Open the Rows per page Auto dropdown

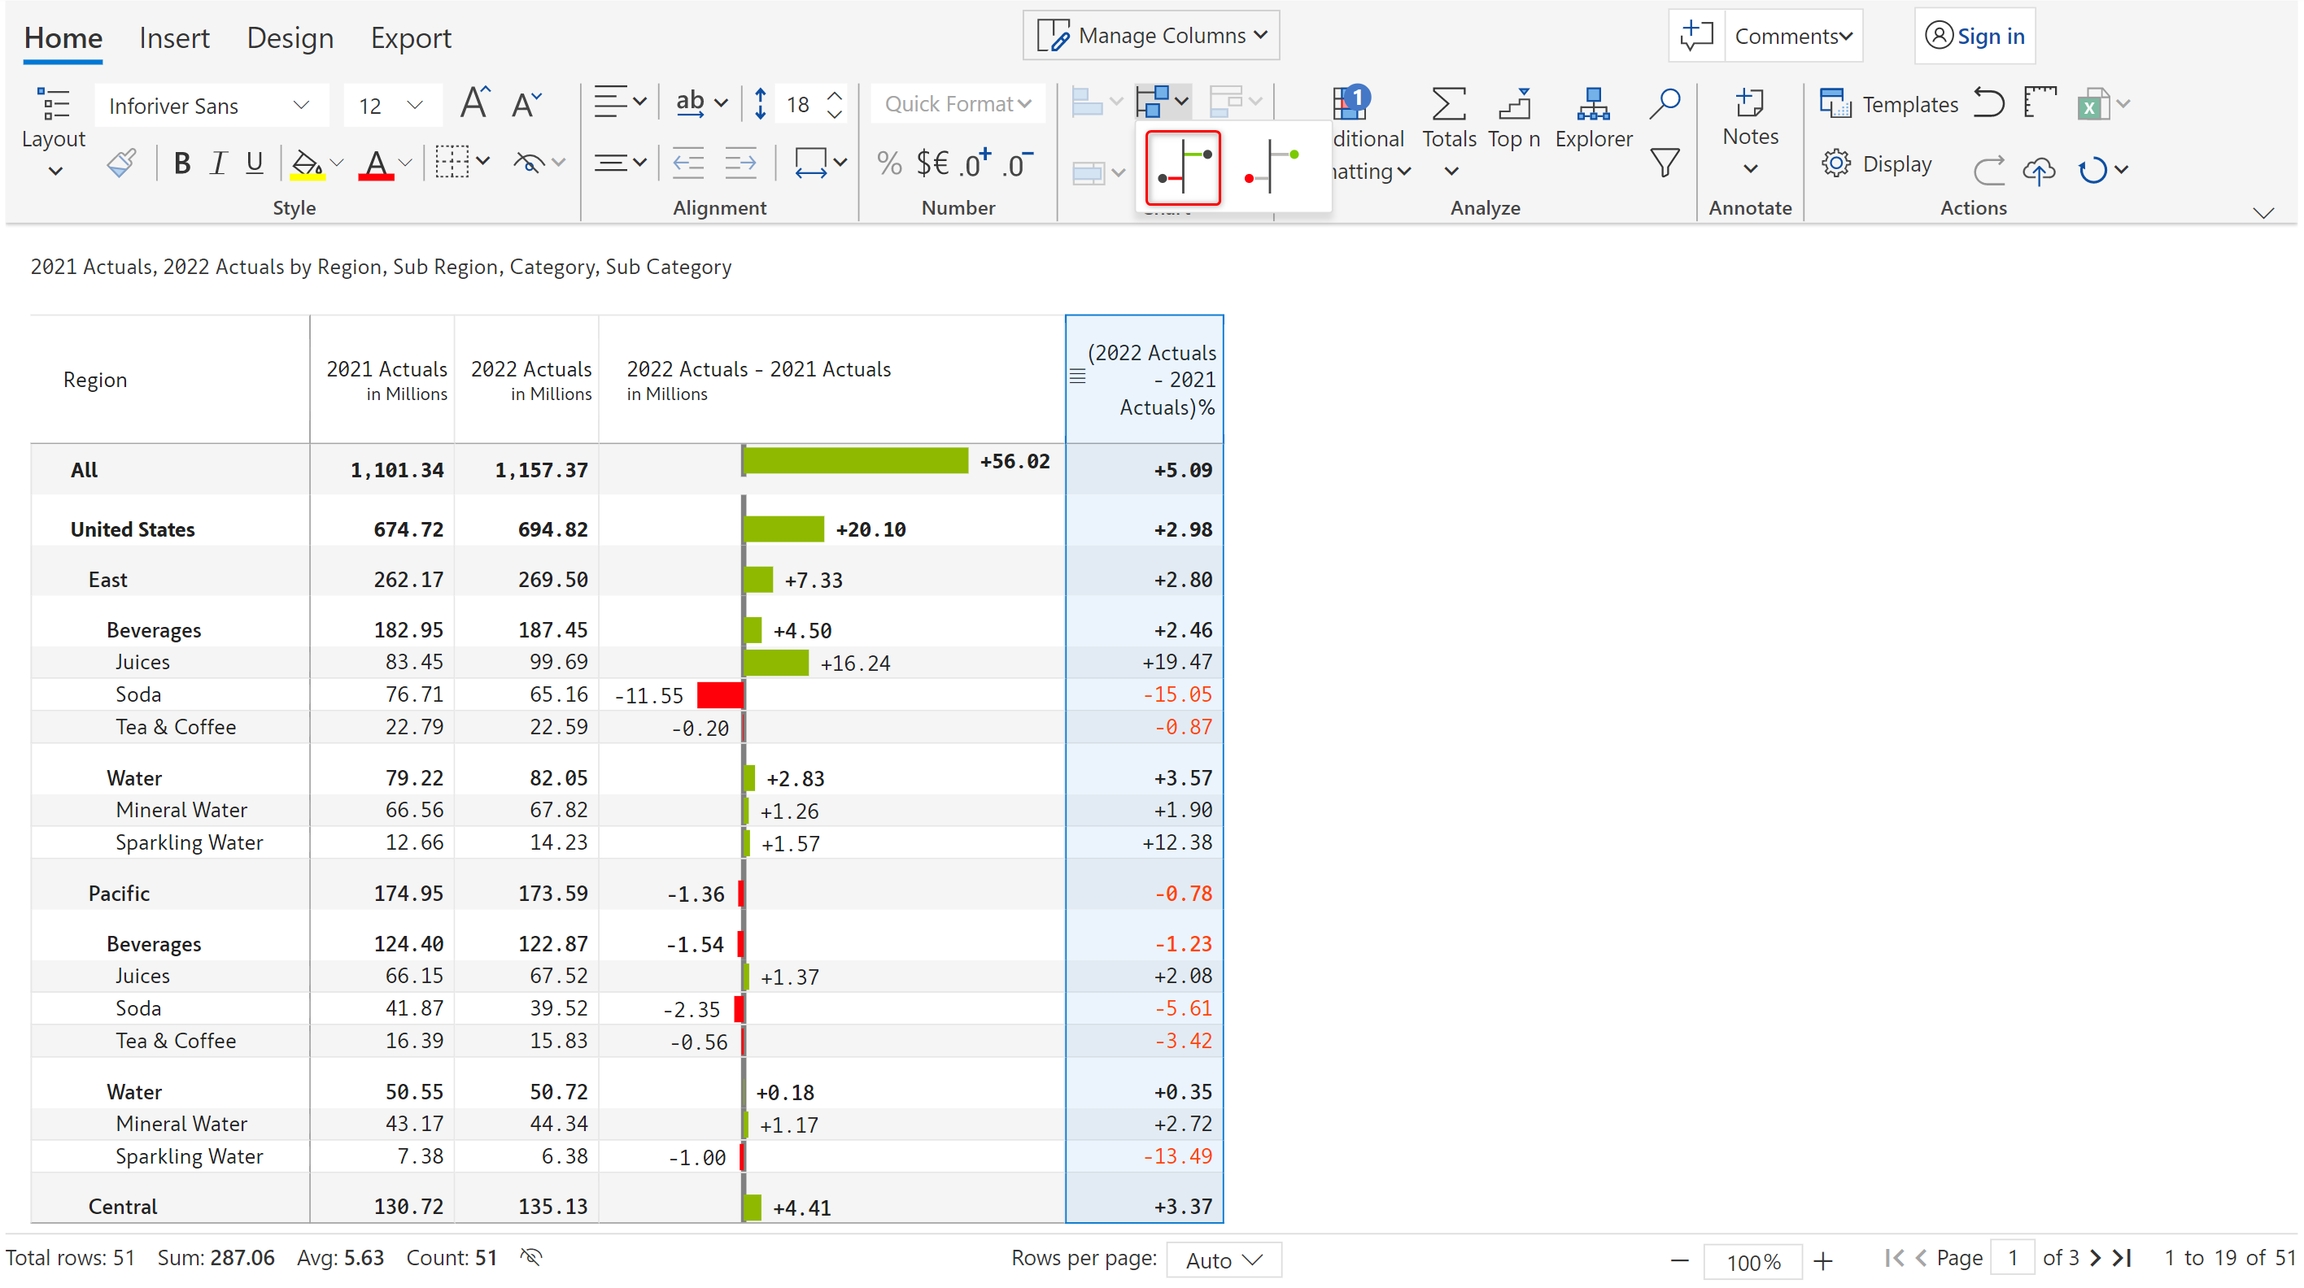pos(1223,1260)
